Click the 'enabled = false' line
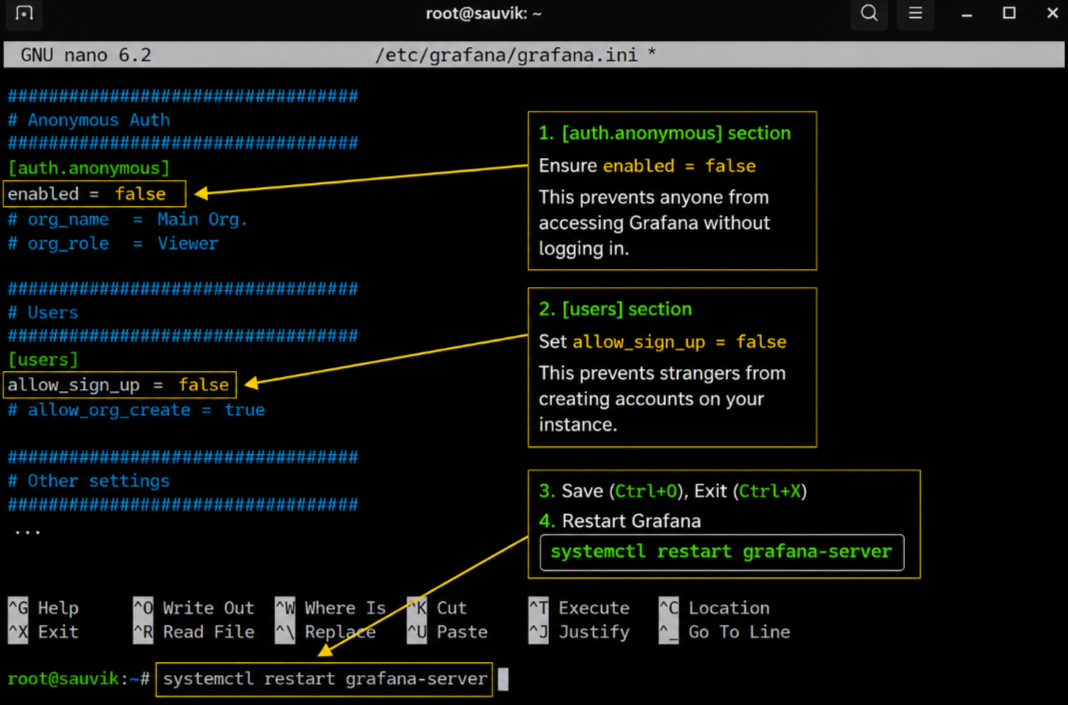The image size is (1068, 705). (94, 193)
